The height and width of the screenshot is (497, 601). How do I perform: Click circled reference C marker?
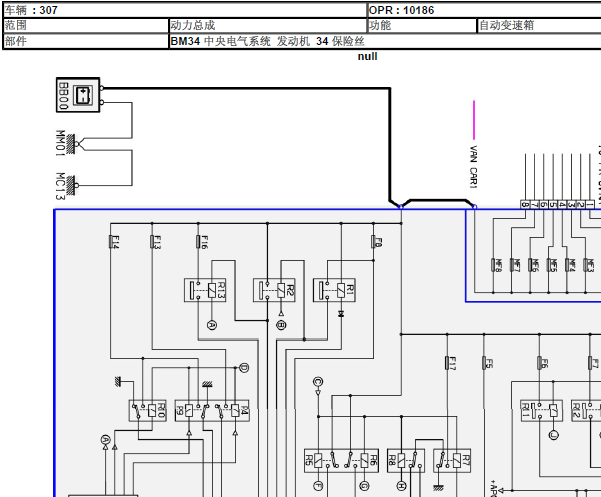(318, 382)
